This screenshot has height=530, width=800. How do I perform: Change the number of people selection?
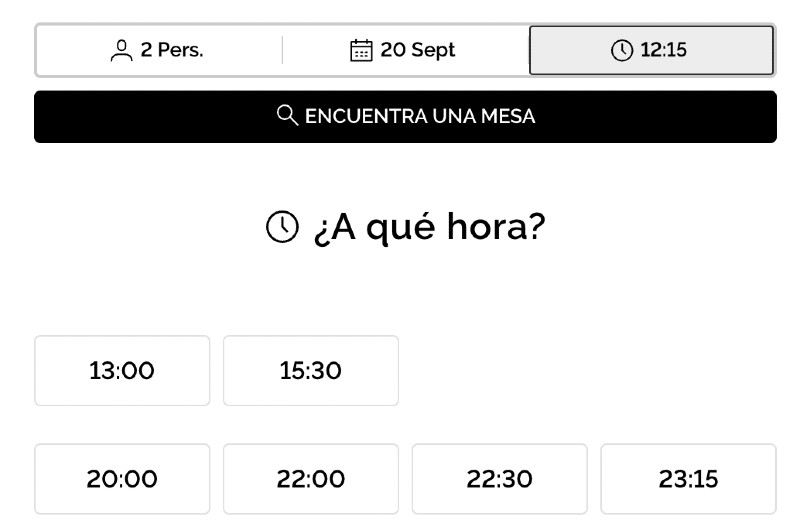pyautogui.click(x=159, y=50)
